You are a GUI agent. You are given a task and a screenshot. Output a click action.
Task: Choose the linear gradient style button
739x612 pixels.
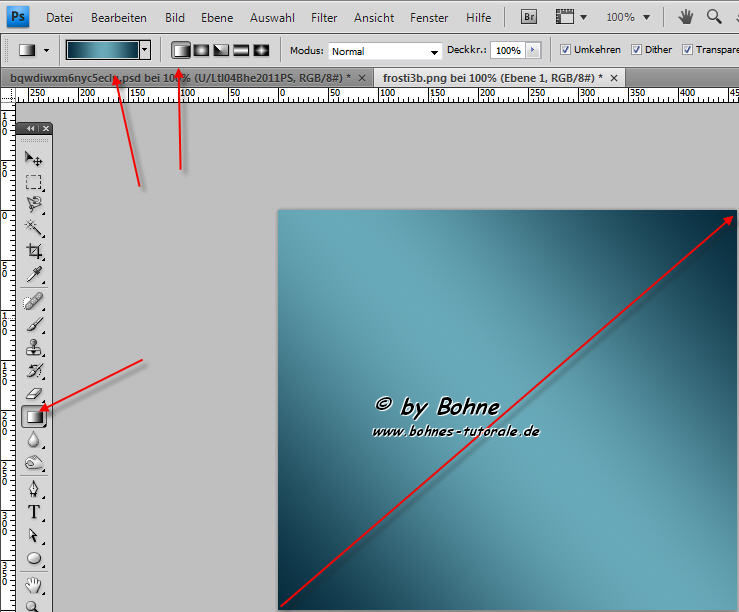181,50
